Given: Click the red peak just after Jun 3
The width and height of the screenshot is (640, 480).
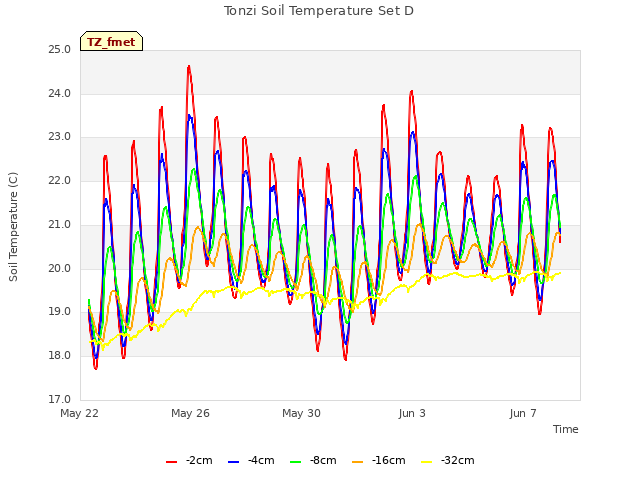Looking at the screenshot, I should click(411, 92).
